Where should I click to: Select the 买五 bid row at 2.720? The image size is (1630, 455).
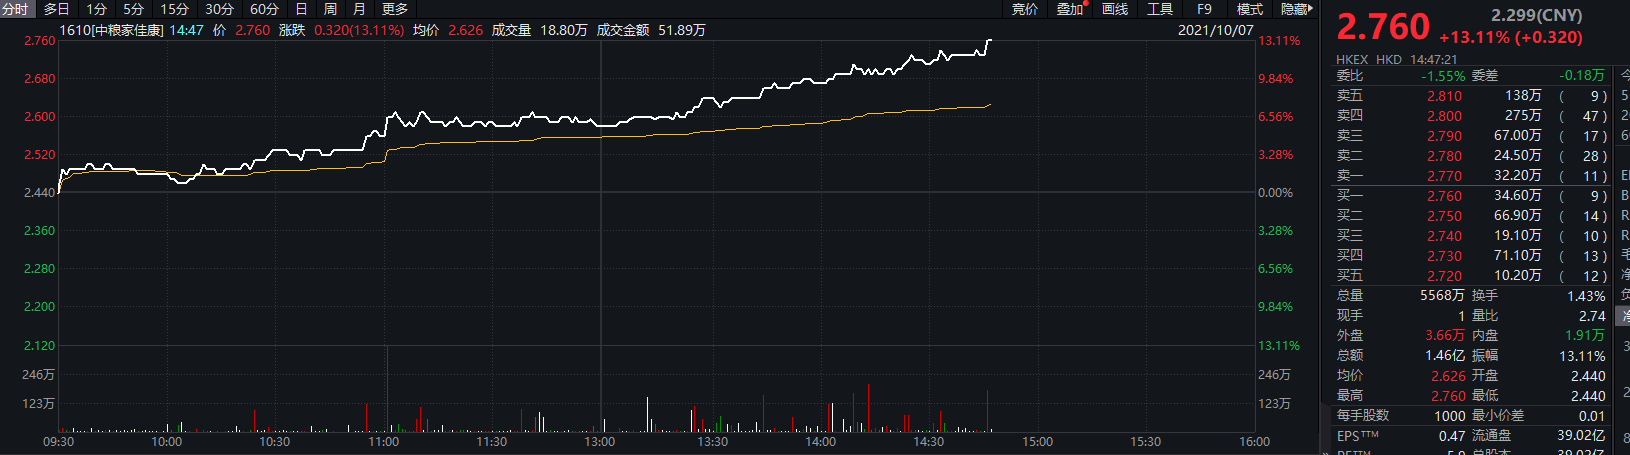pos(1472,276)
